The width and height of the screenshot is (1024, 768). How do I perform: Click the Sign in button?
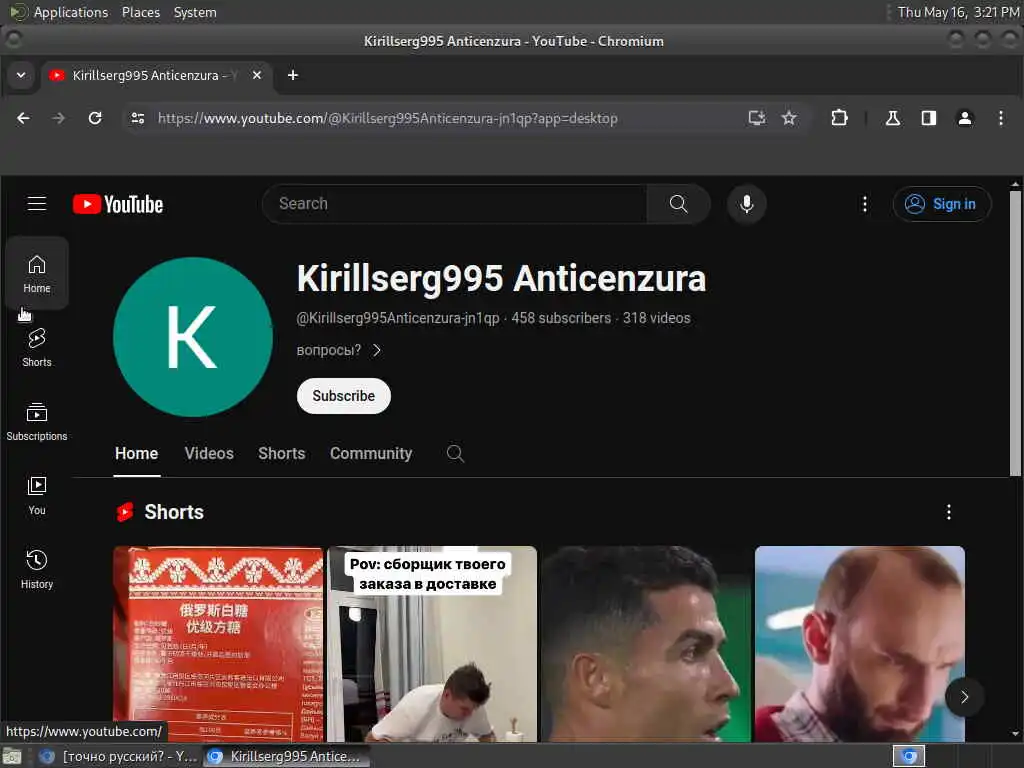tap(942, 204)
